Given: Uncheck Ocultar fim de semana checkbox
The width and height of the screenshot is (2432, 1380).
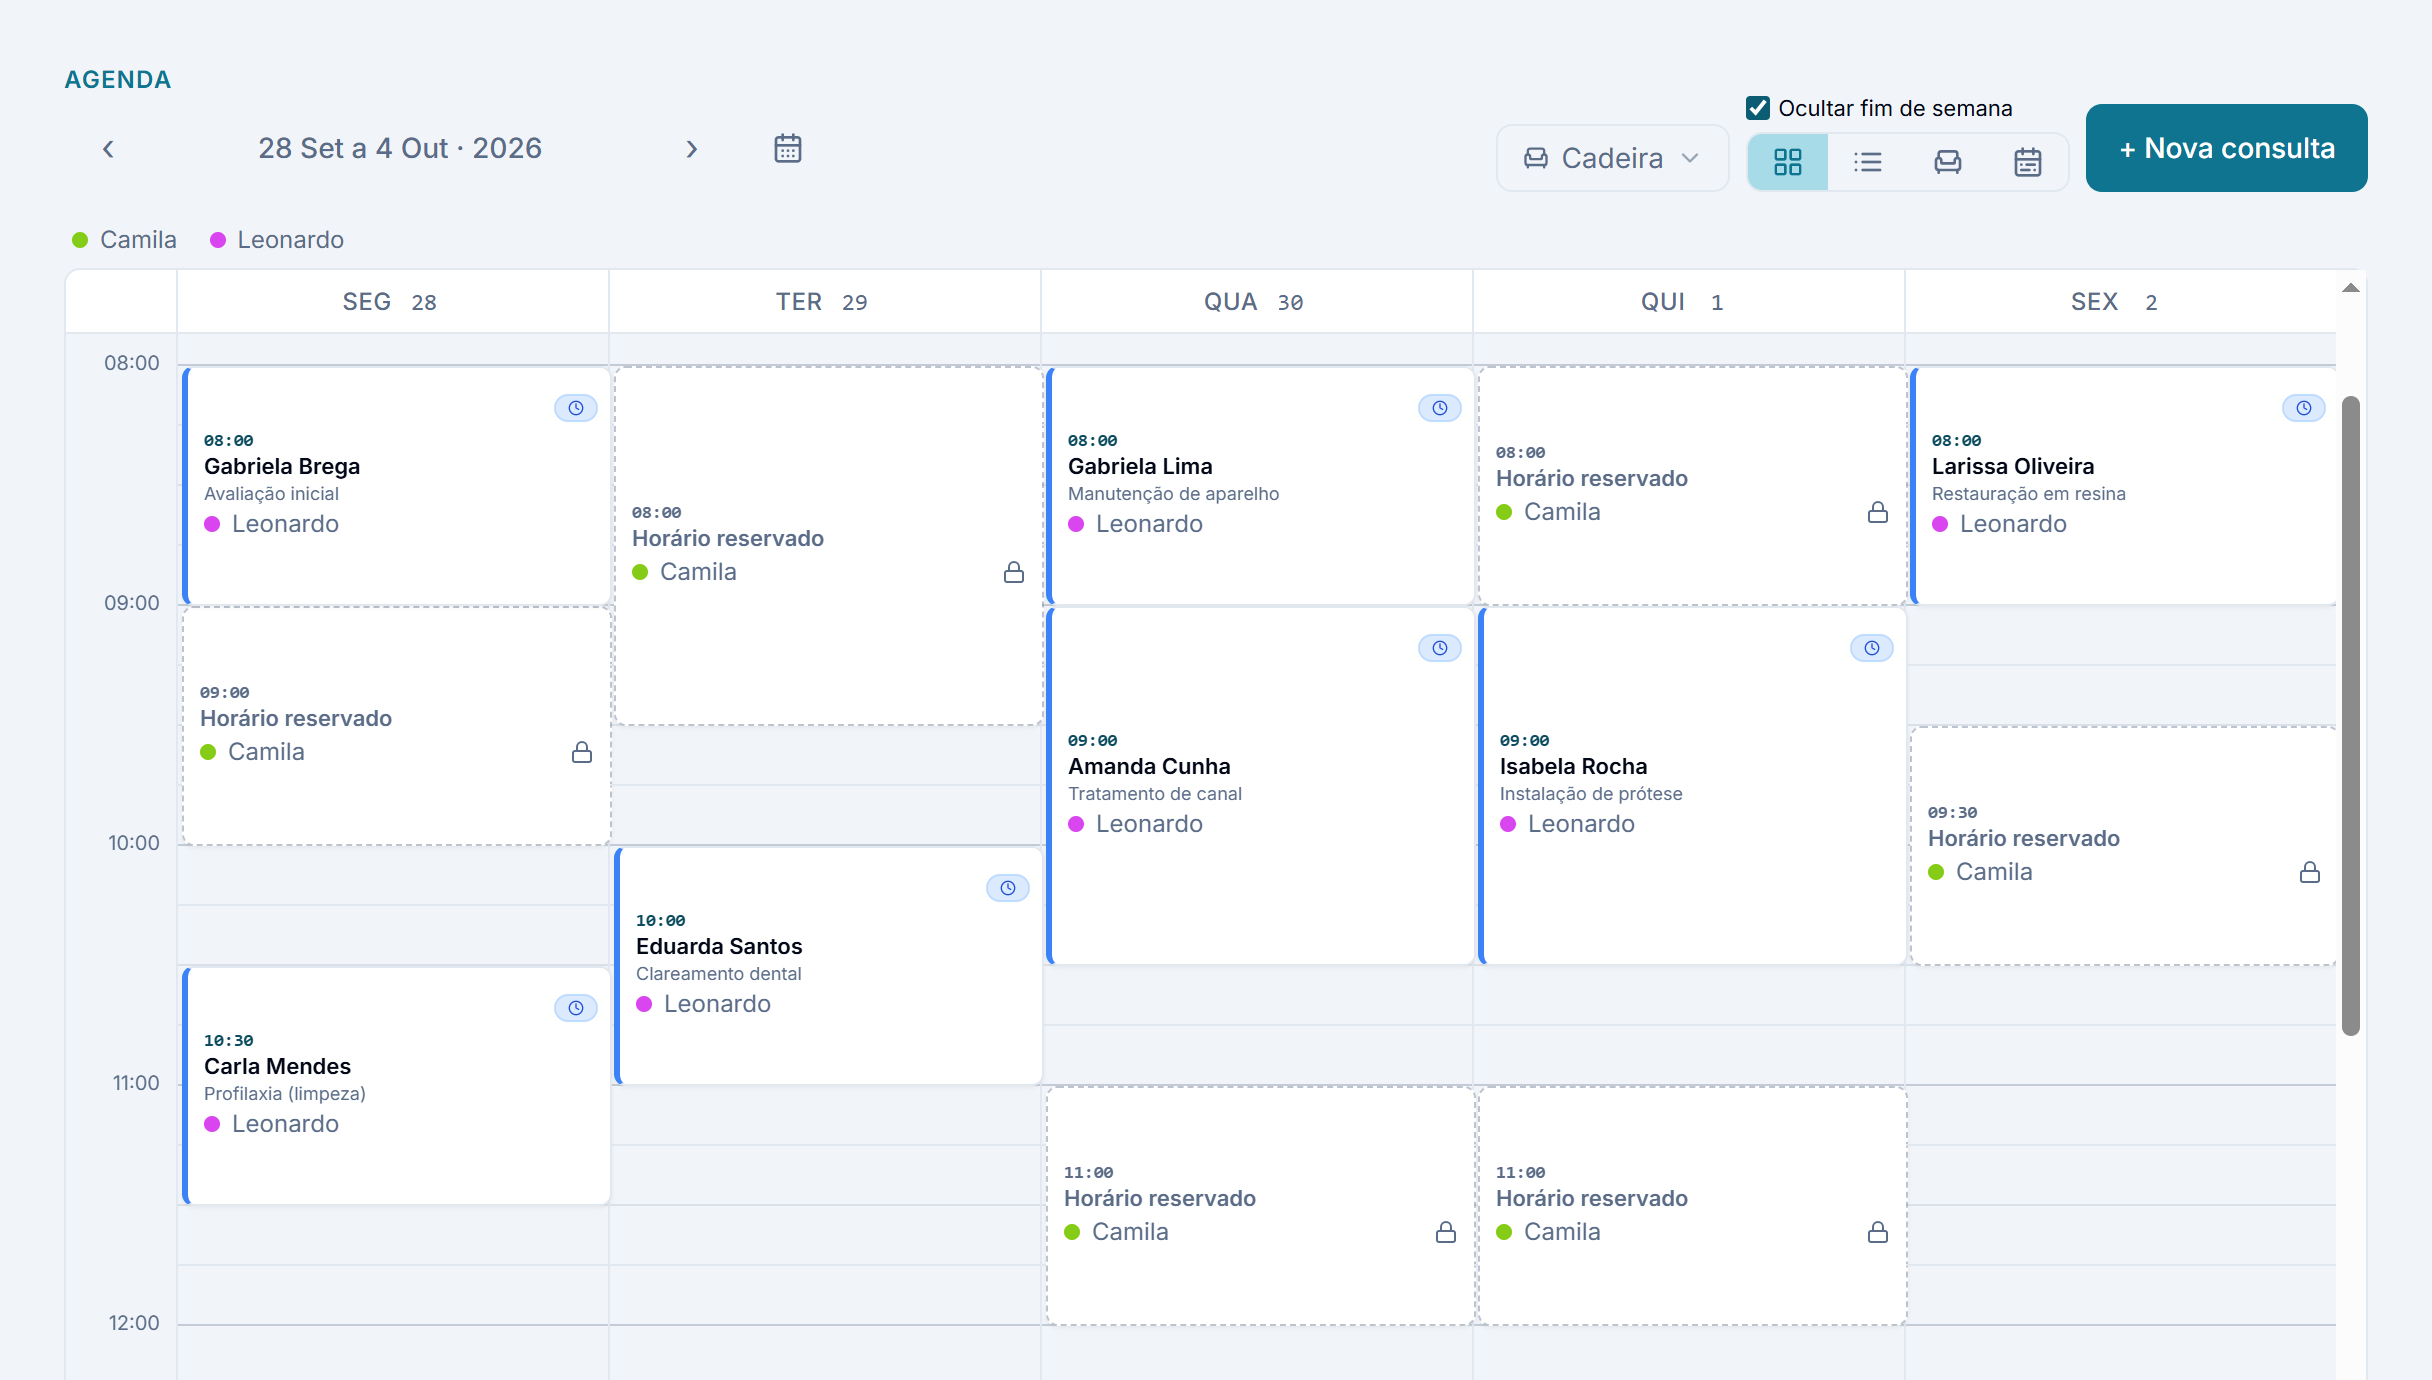Looking at the screenshot, I should pos(1758,108).
